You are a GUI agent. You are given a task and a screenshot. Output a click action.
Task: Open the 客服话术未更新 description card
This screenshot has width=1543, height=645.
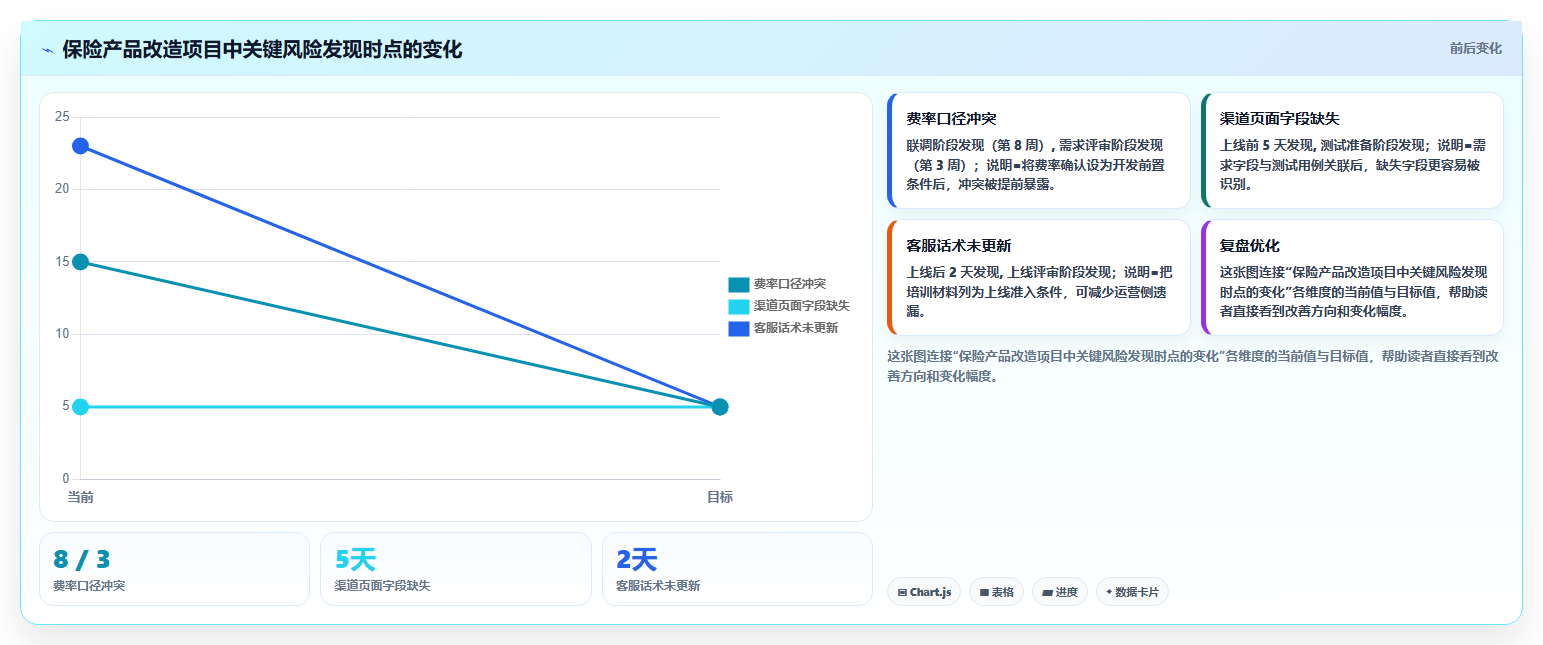1038,278
